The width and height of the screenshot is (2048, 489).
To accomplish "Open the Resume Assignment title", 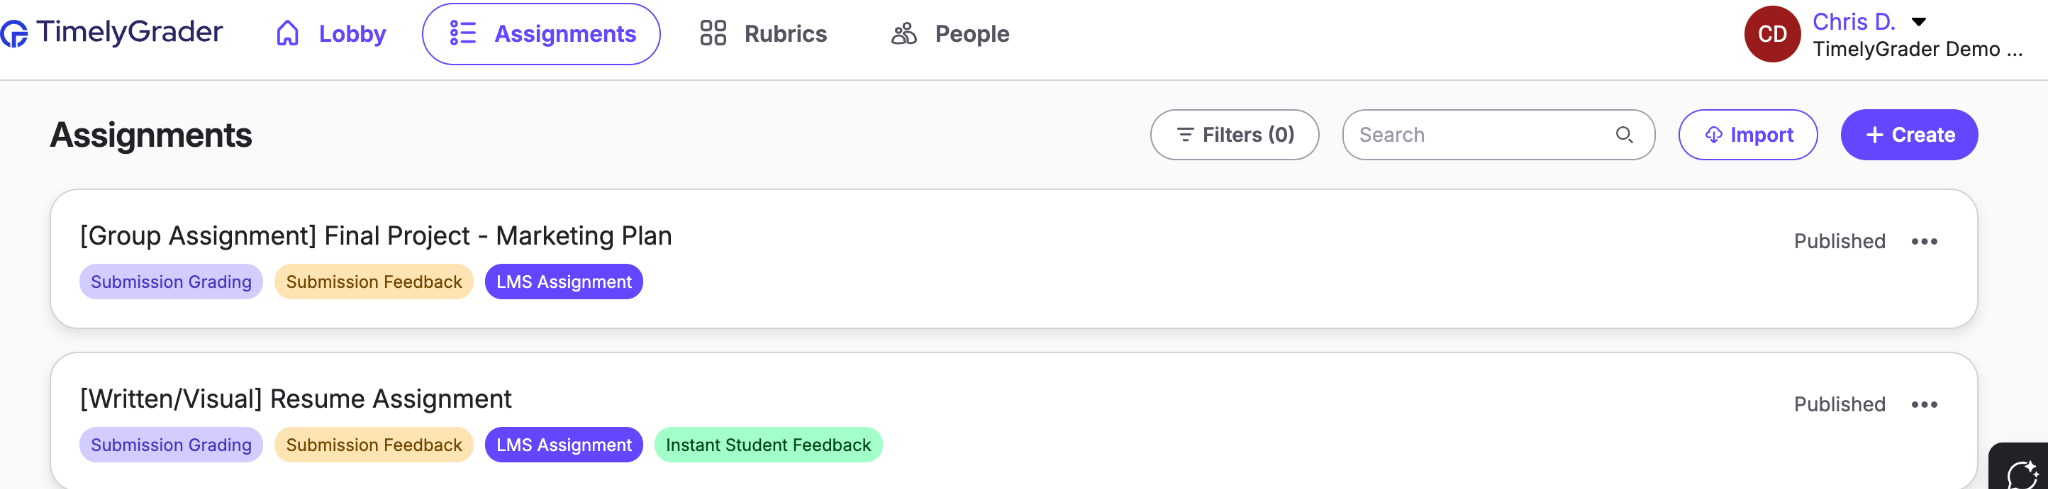I will [x=296, y=399].
